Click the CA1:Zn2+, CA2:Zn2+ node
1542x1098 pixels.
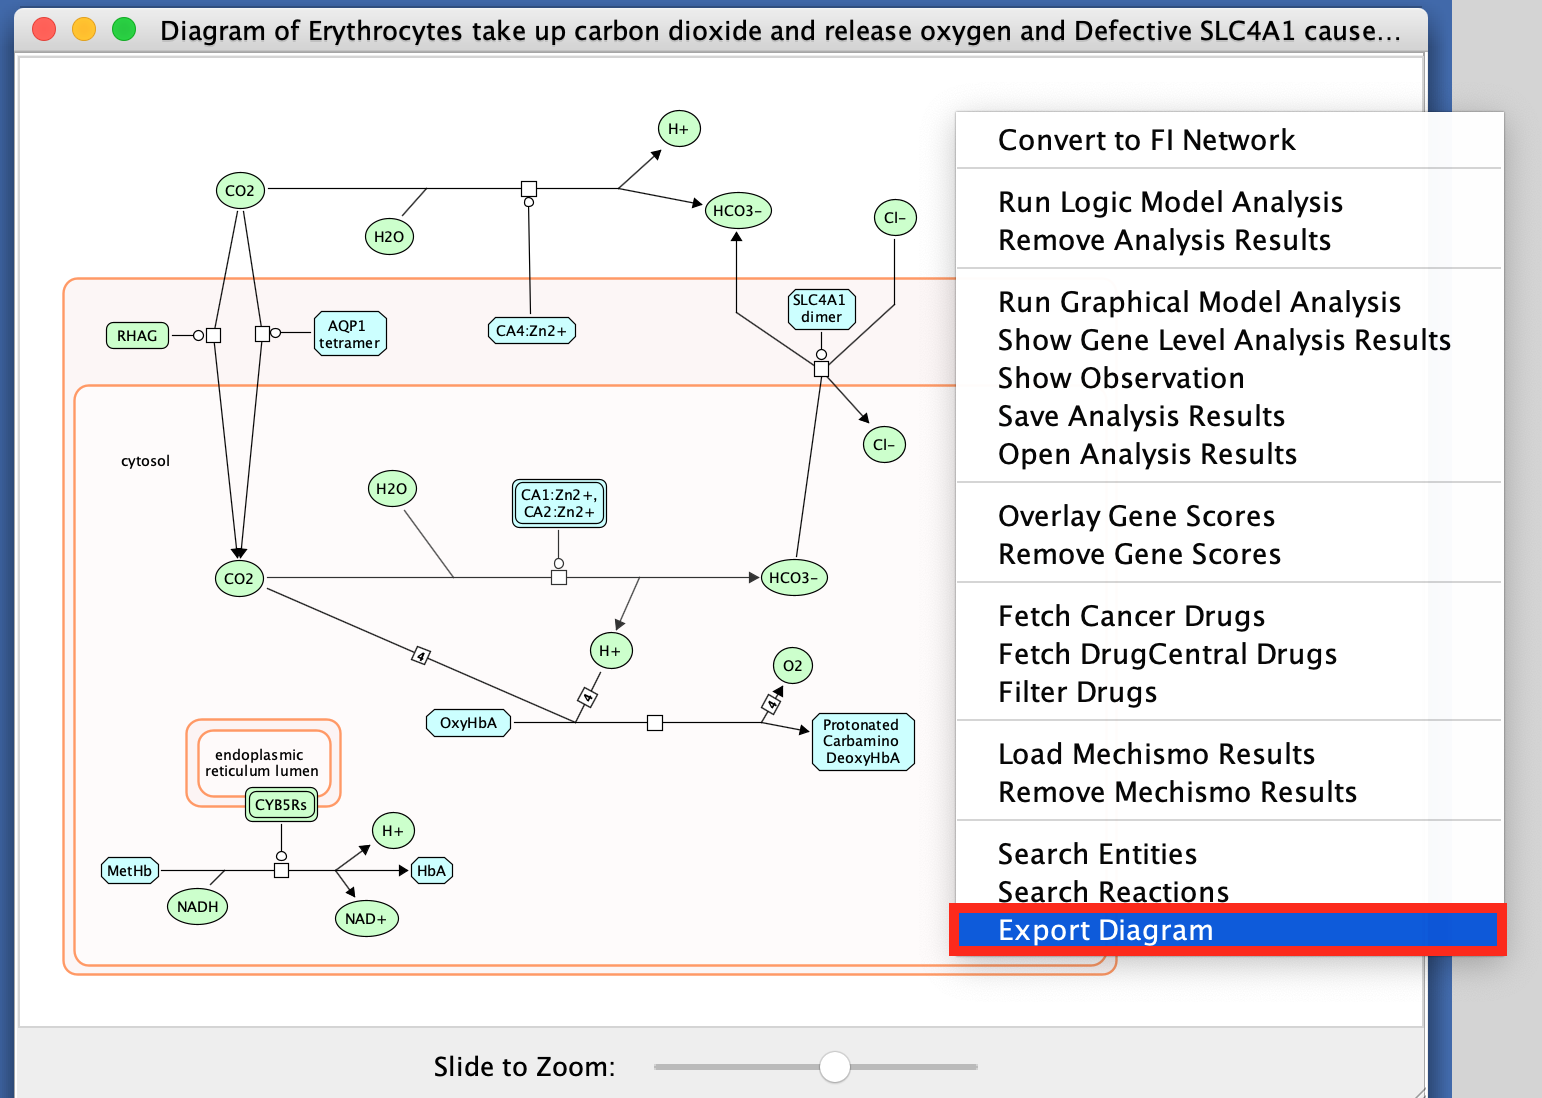559,503
